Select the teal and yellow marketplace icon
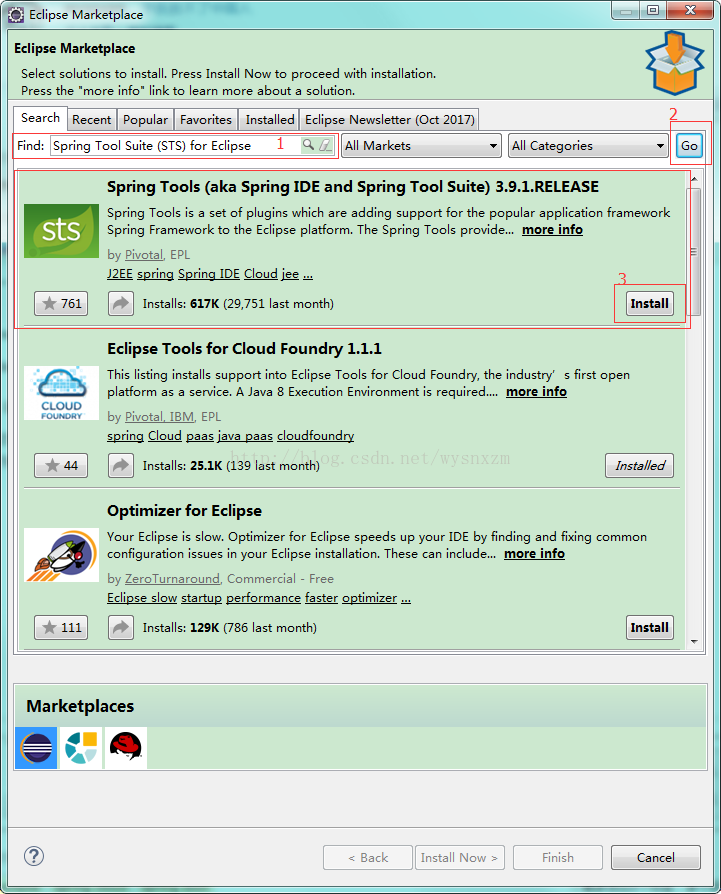This screenshot has height=894, width=721. (81, 747)
